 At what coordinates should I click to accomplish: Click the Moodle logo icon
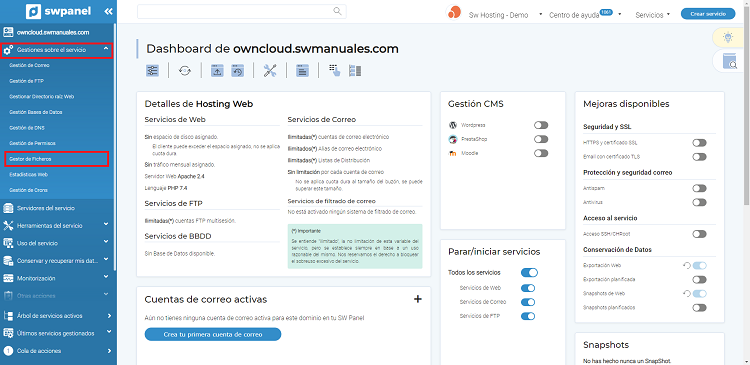453,154
